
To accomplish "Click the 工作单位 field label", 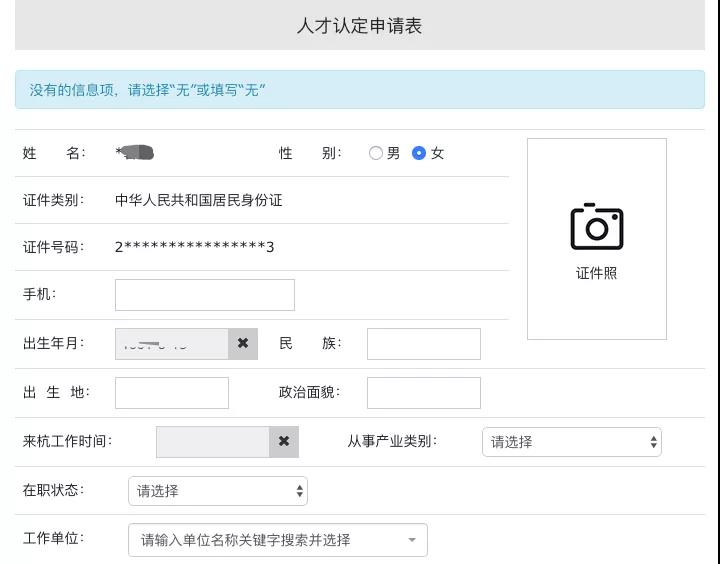I will pos(53,538).
